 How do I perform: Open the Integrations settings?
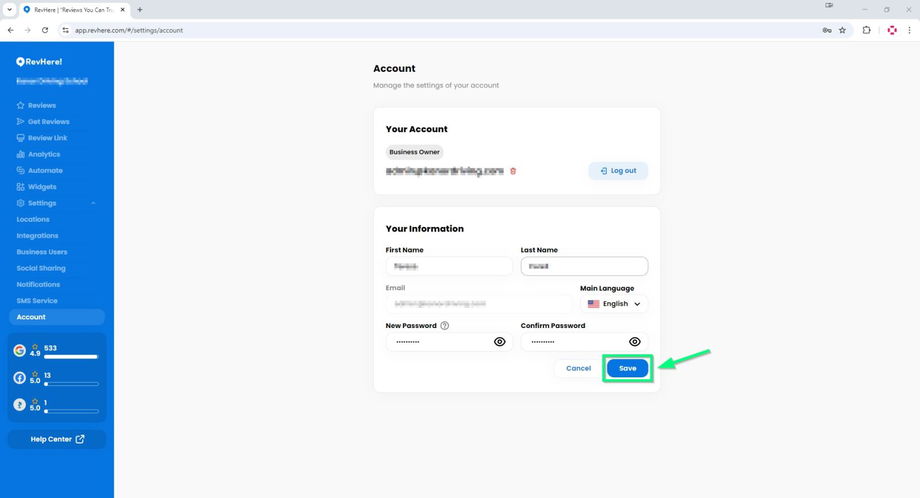tap(38, 236)
